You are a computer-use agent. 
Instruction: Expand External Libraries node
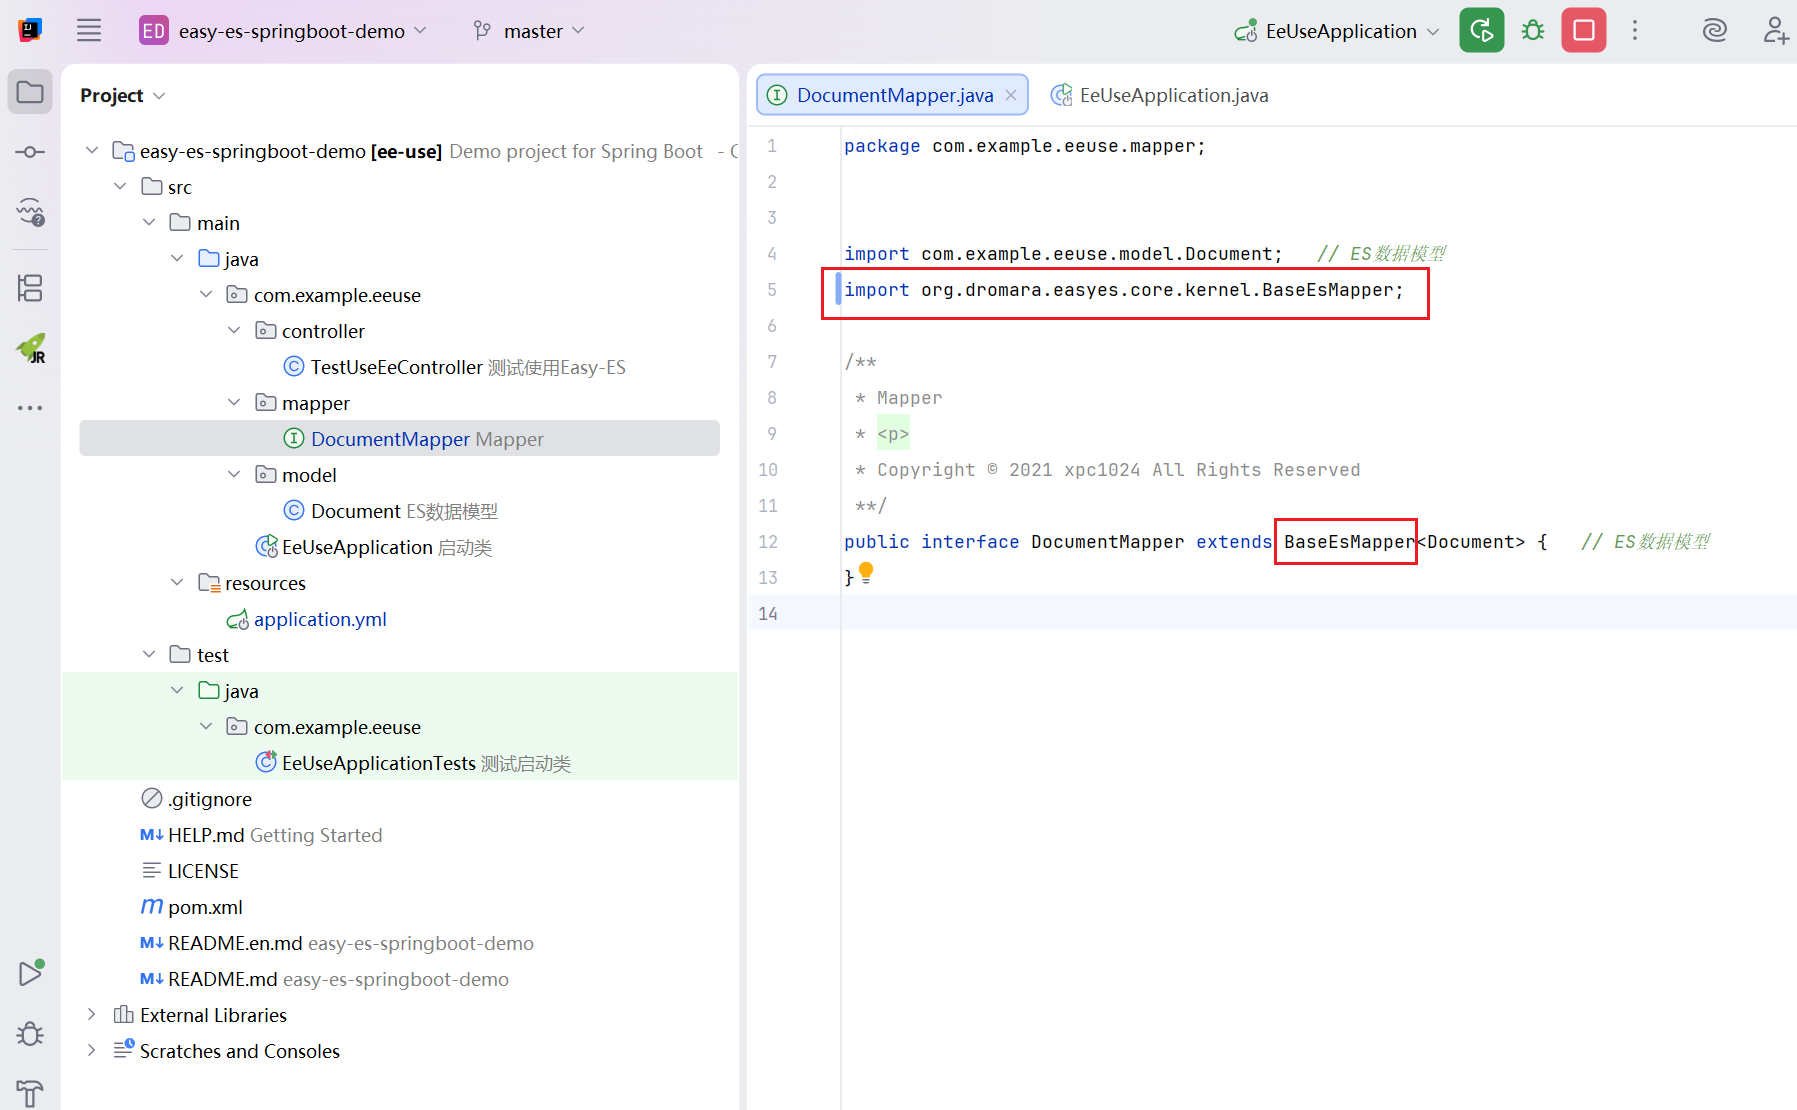pos(92,1015)
